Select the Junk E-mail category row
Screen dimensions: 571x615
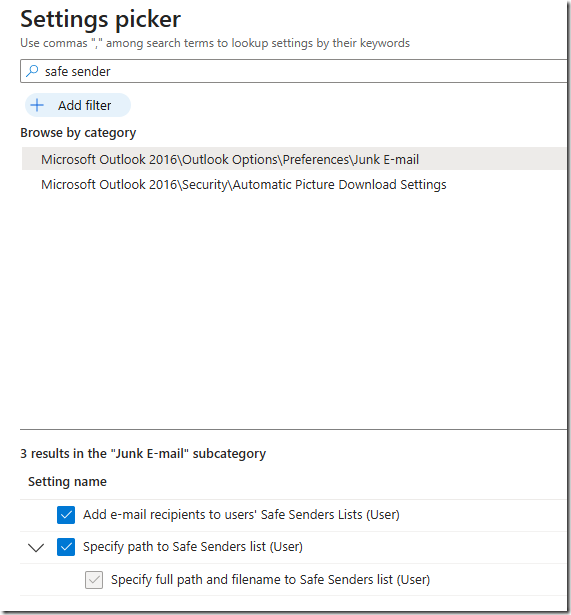click(294, 159)
